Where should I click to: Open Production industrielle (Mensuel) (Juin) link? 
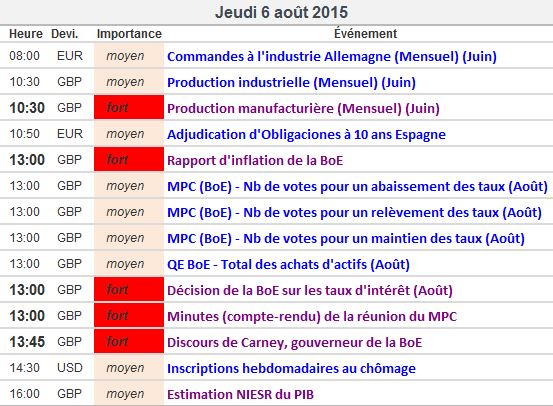coord(291,83)
